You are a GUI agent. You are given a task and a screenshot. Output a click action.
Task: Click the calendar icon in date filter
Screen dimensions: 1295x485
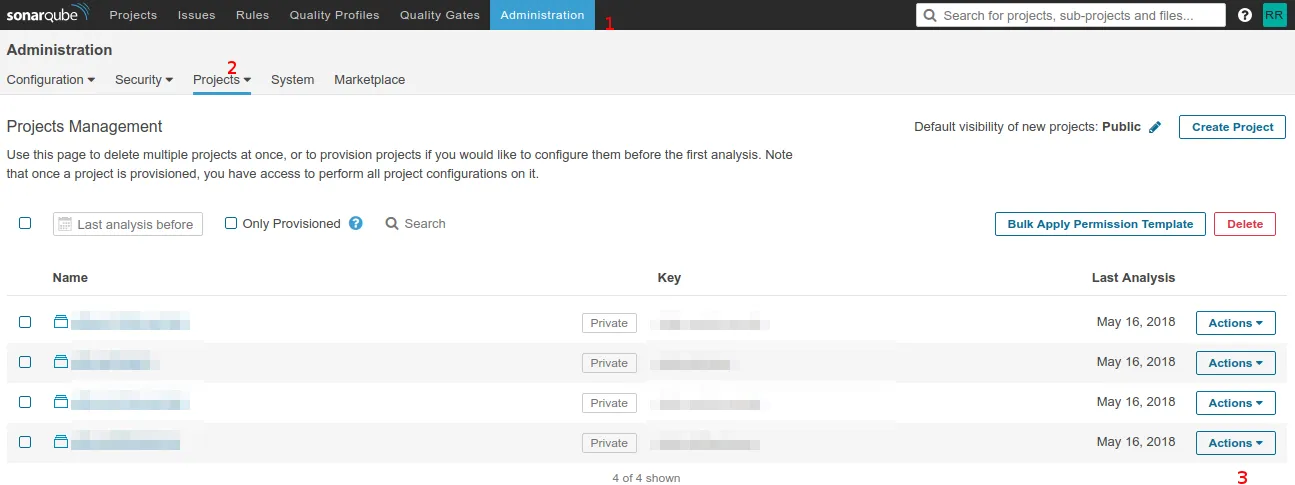pos(65,224)
